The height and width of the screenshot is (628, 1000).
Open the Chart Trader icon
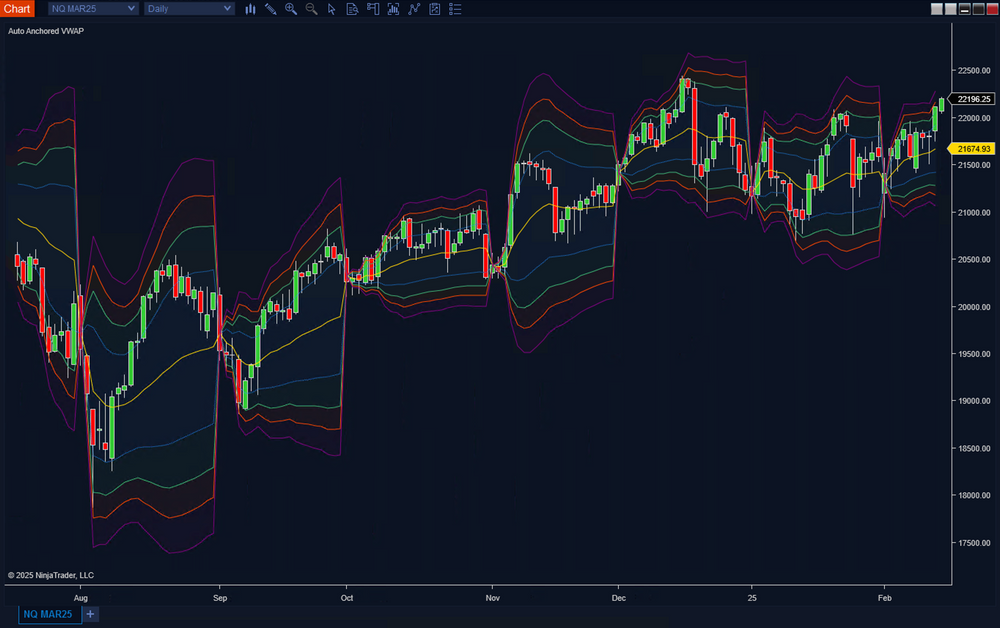tap(372, 9)
